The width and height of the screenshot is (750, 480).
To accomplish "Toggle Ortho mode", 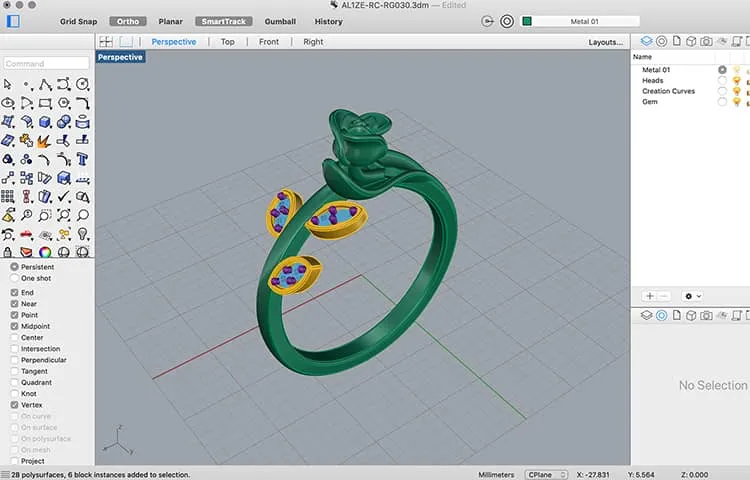I will pyautogui.click(x=128, y=22).
